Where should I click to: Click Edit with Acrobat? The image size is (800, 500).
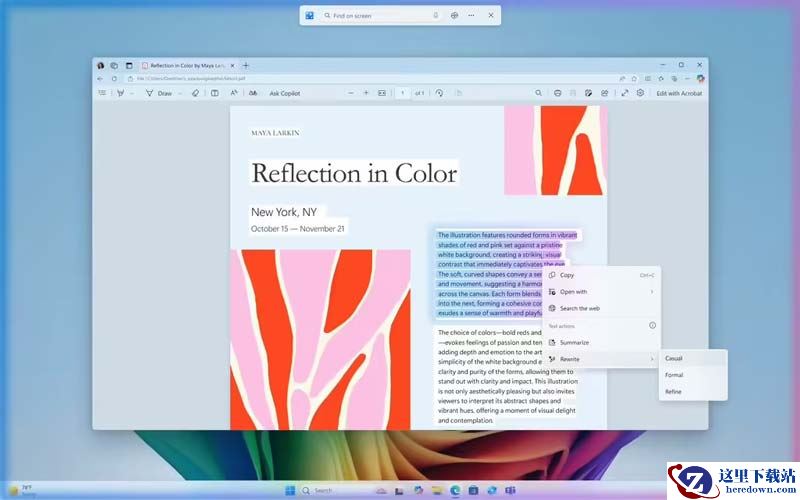[679, 93]
